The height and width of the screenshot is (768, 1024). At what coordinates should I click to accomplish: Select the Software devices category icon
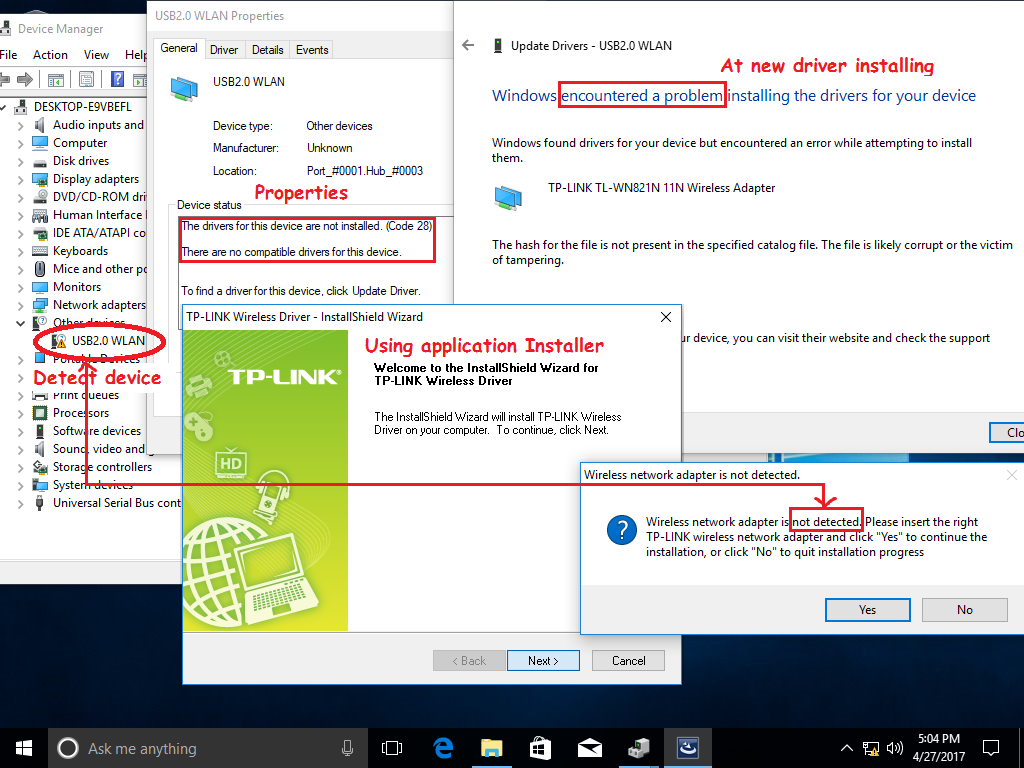tap(40, 431)
